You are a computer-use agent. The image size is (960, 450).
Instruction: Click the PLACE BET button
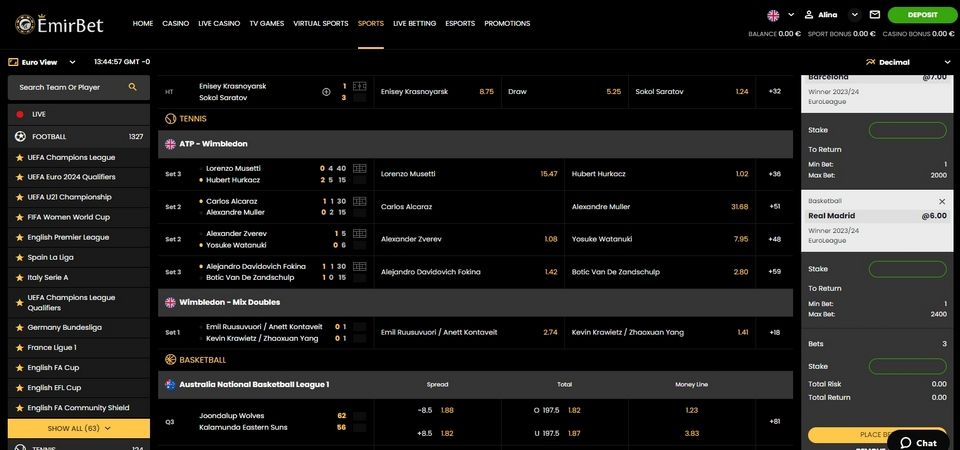(877, 435)
